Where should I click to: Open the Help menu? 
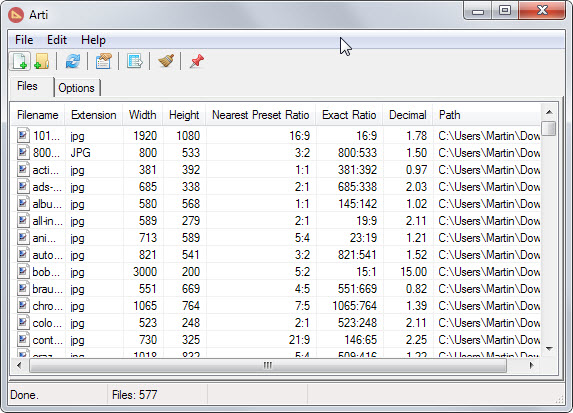point(93,40)
